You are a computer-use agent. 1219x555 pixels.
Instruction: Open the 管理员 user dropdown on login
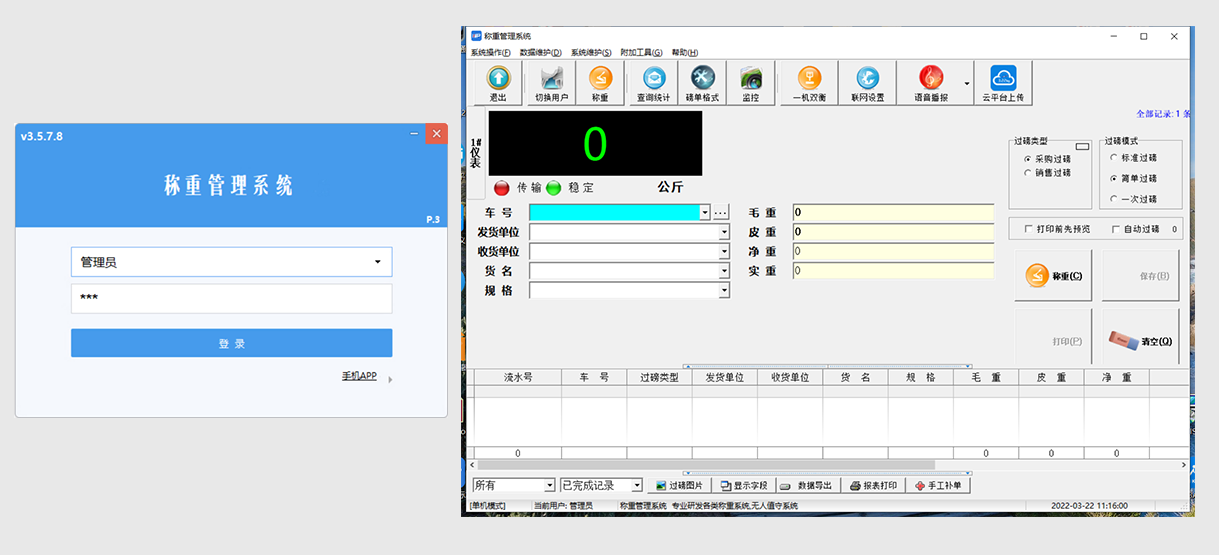pyautogui.click(x=378, y=262)
